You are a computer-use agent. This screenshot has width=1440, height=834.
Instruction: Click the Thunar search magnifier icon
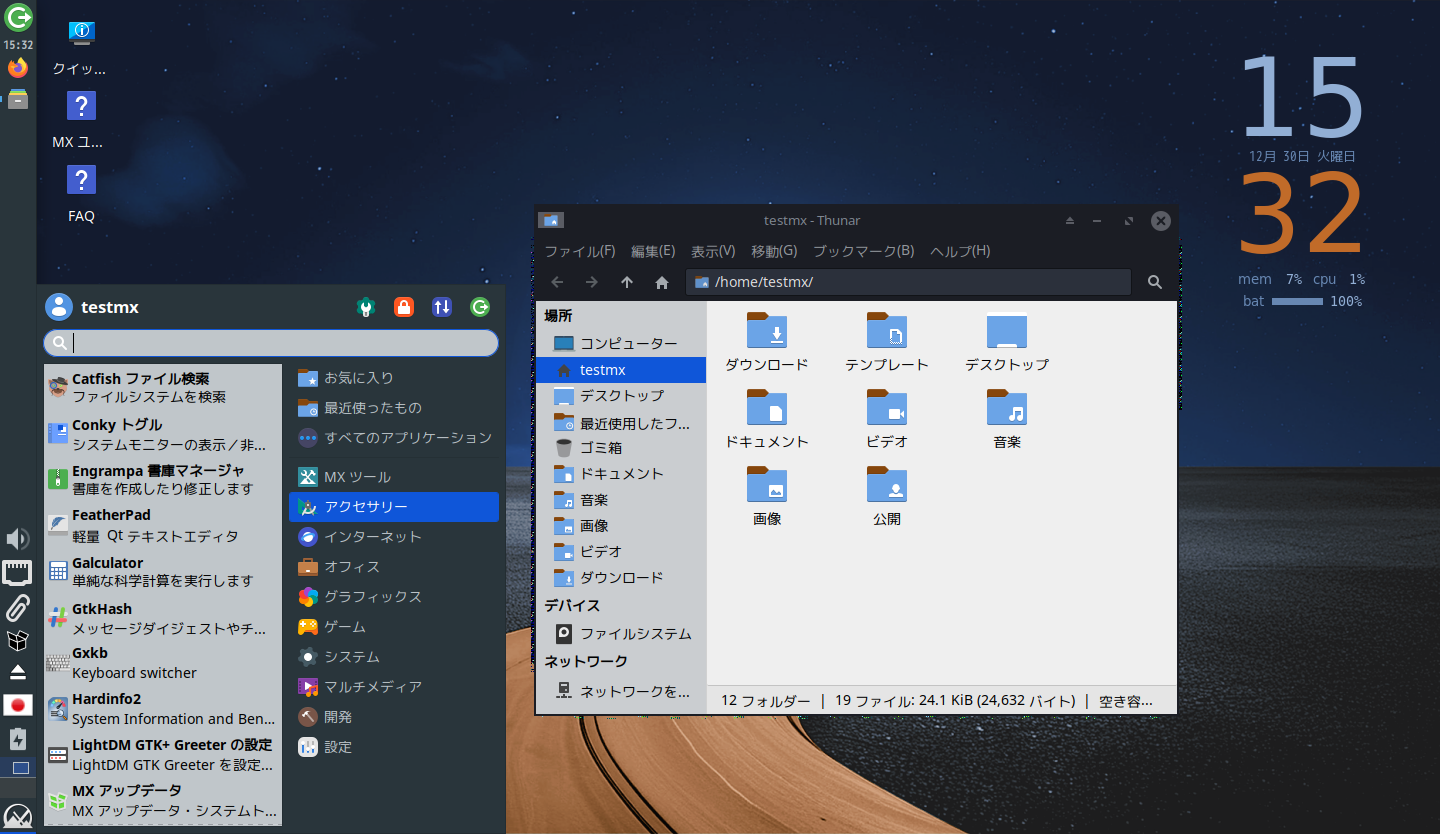[x=1154, y=282]
